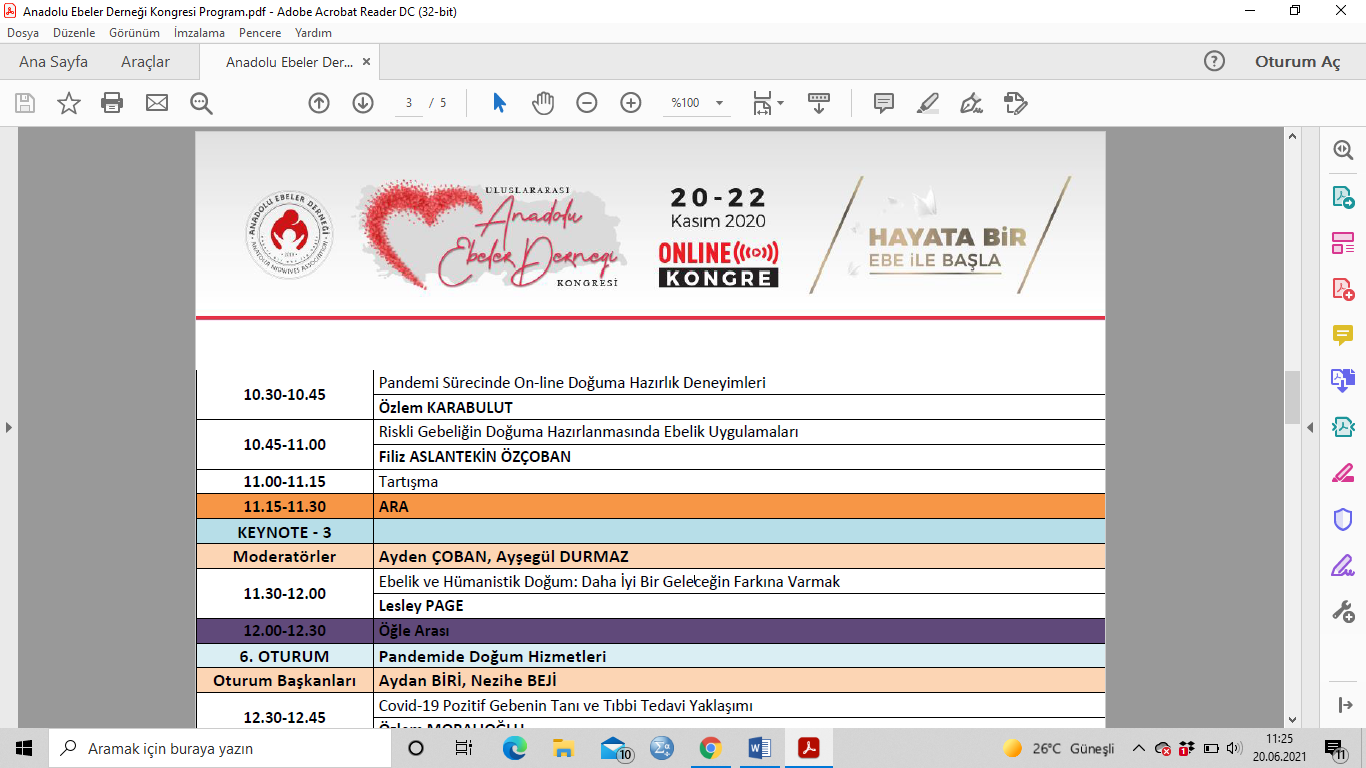Zoom in with plus button
This screenshot has width=1366, height=768.
(630, 103)
